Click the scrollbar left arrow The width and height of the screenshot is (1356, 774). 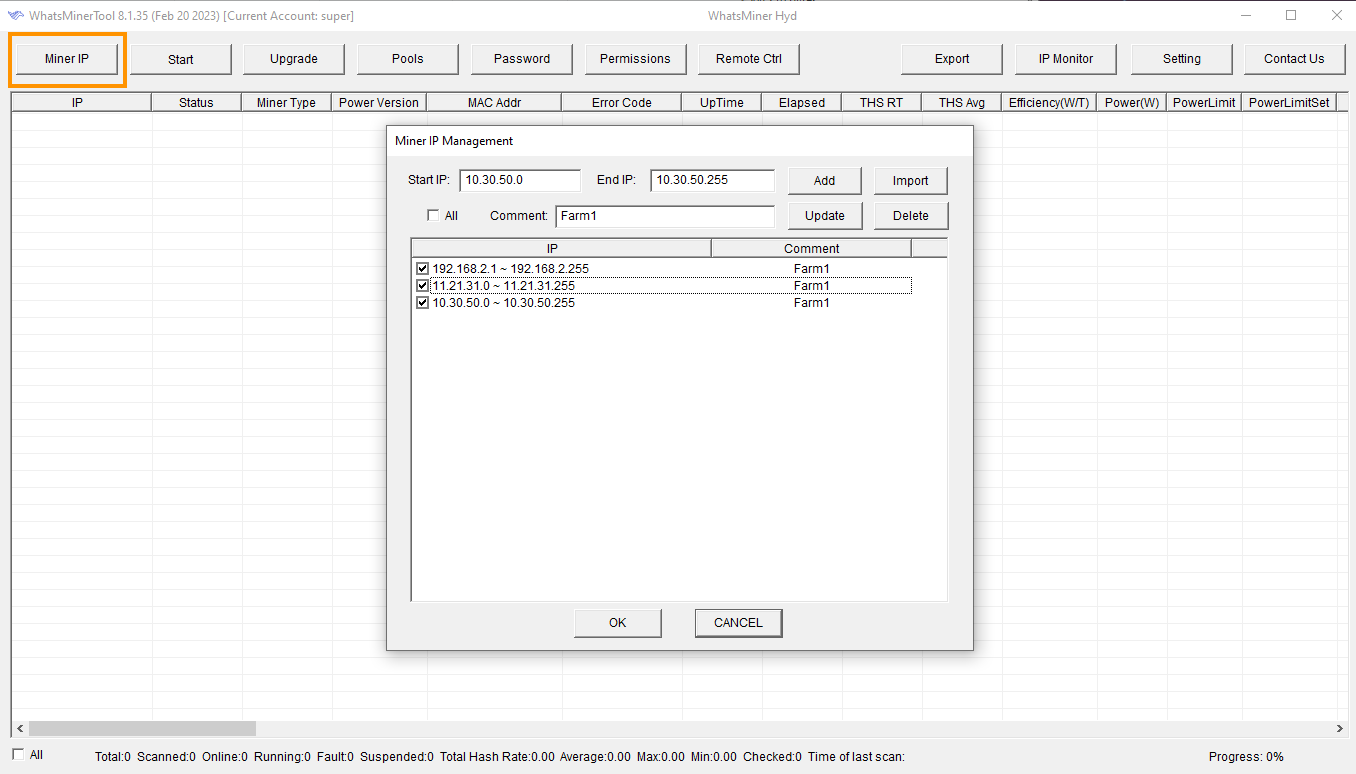tap(19, 729)
